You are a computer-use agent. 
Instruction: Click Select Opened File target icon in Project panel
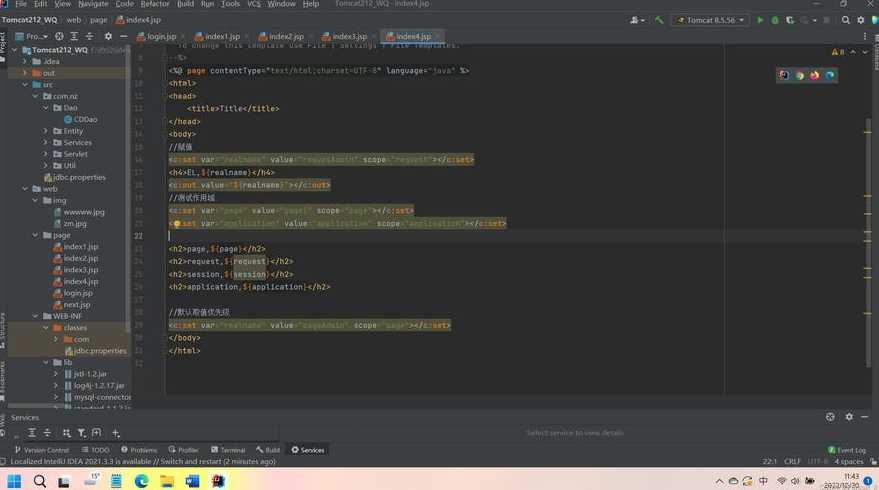coord(59,36)
